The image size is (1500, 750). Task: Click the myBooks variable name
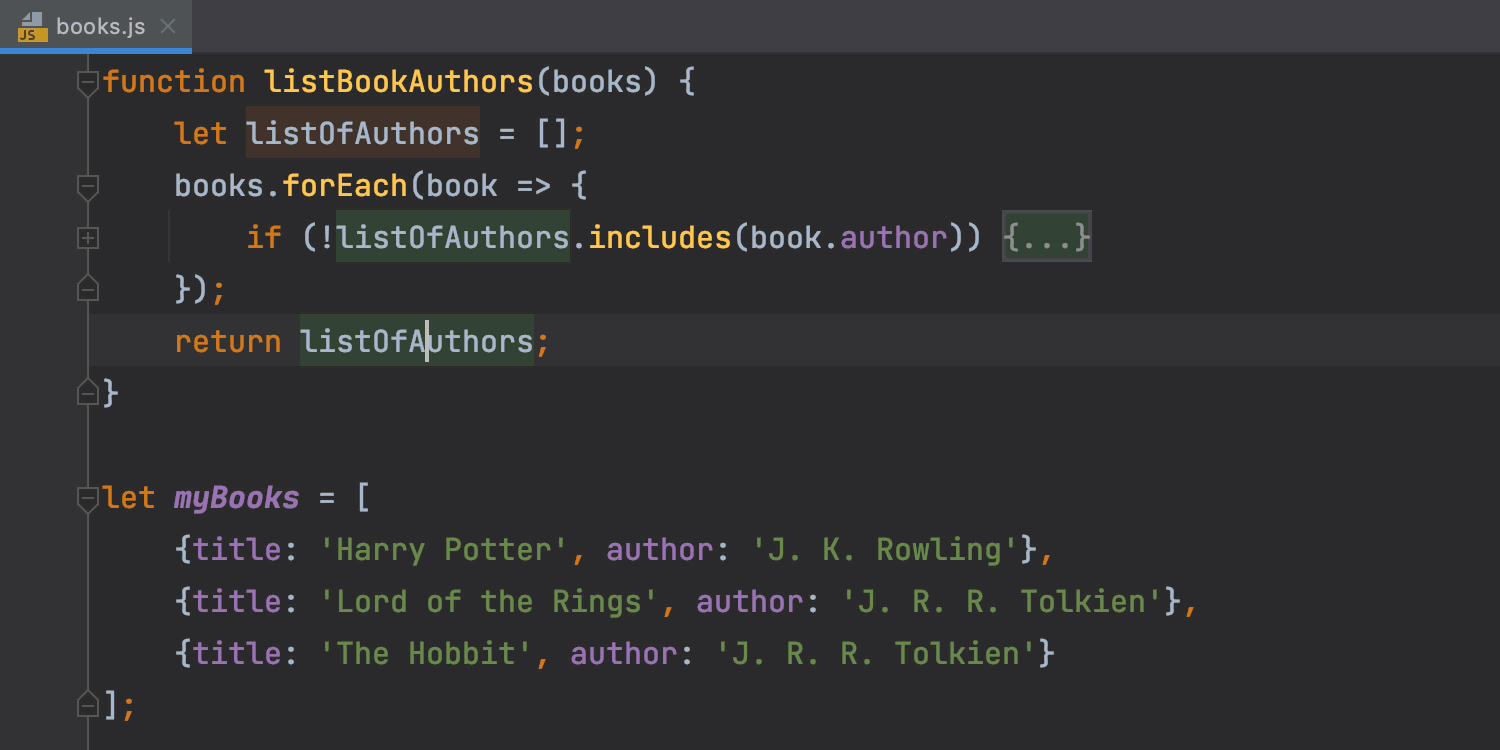click(236, 498)
